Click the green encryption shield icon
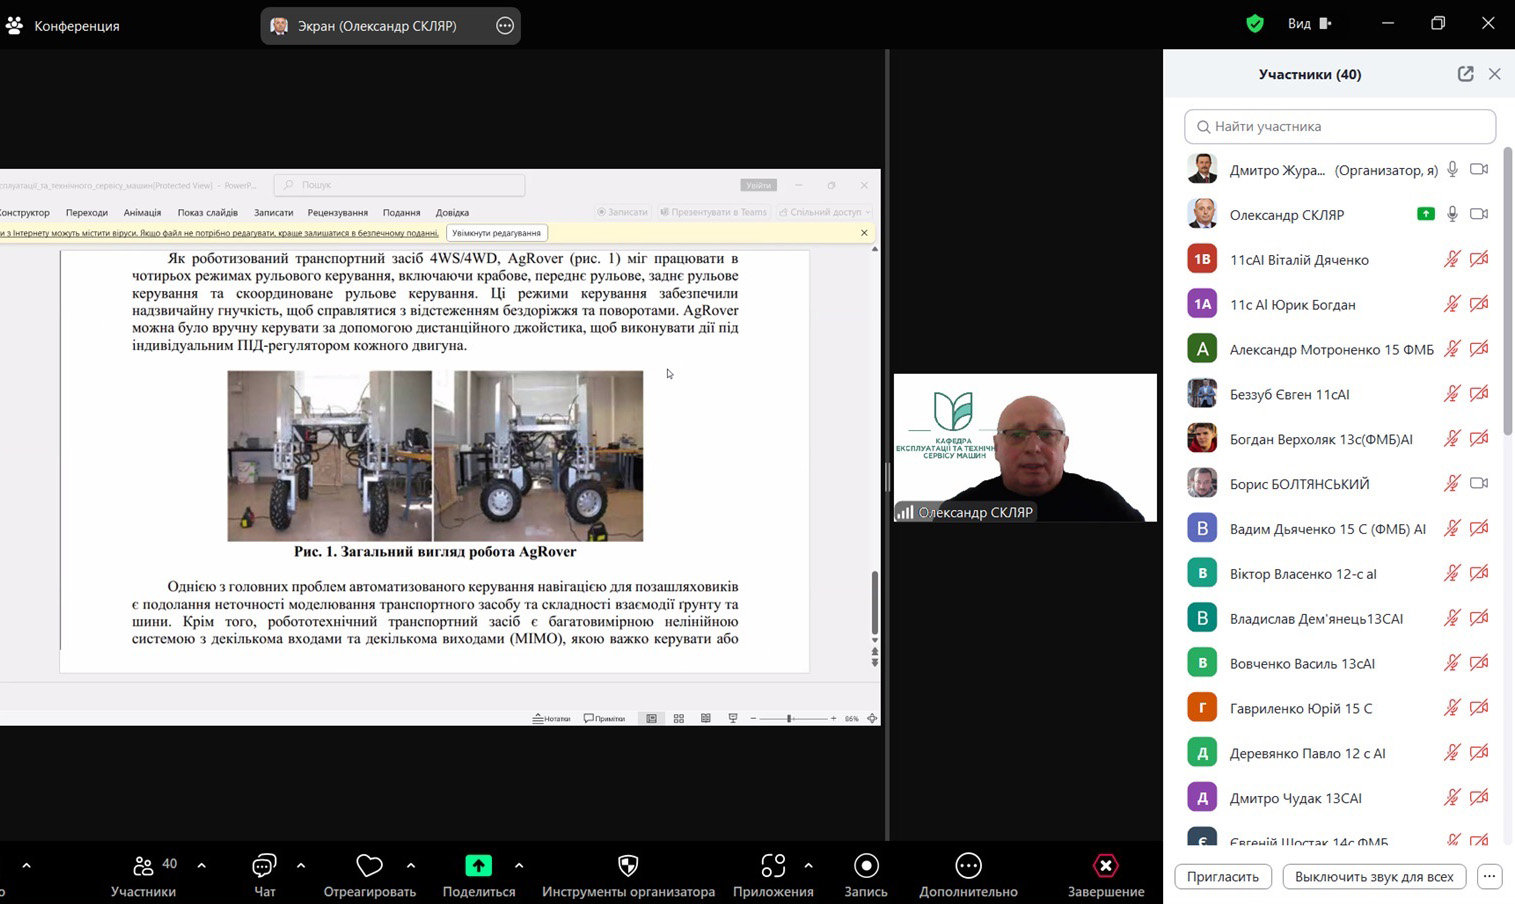This screenshot has width=1515, height=904. coord(1255,23)
